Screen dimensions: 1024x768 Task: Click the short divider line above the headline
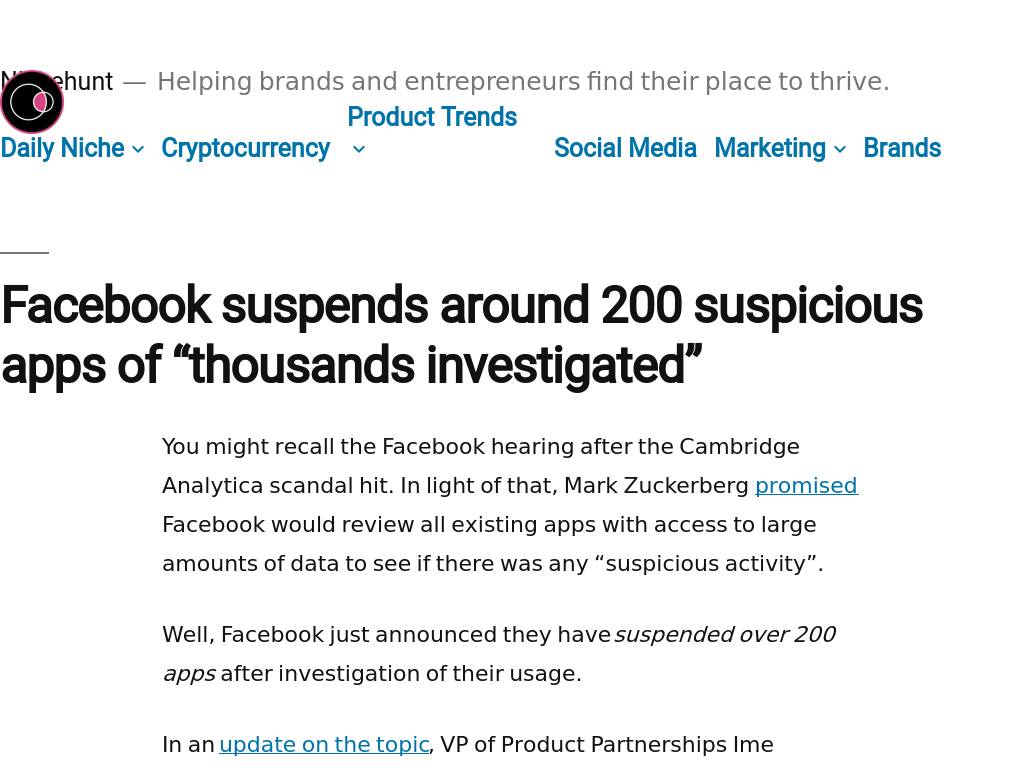coord(24,253)
